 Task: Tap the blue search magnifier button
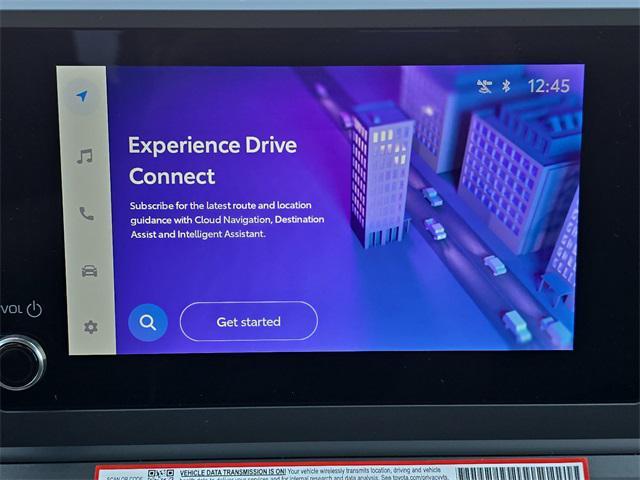coord(148,322)
